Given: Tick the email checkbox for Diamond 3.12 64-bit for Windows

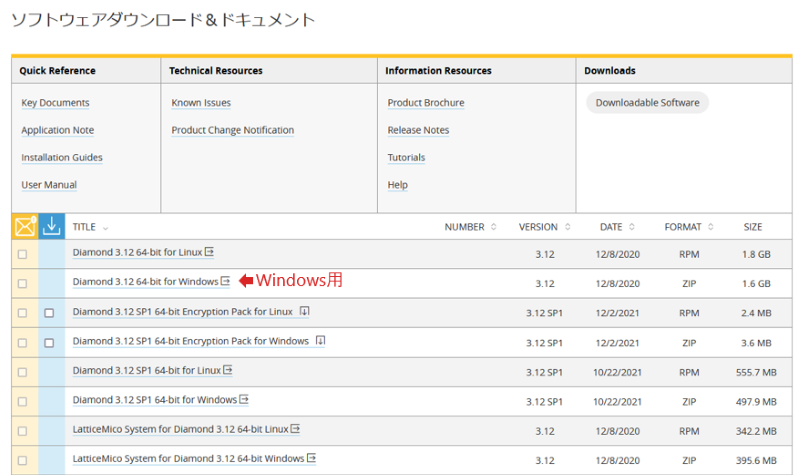Looking at the screenshot, I should click(x=22, y=283).
